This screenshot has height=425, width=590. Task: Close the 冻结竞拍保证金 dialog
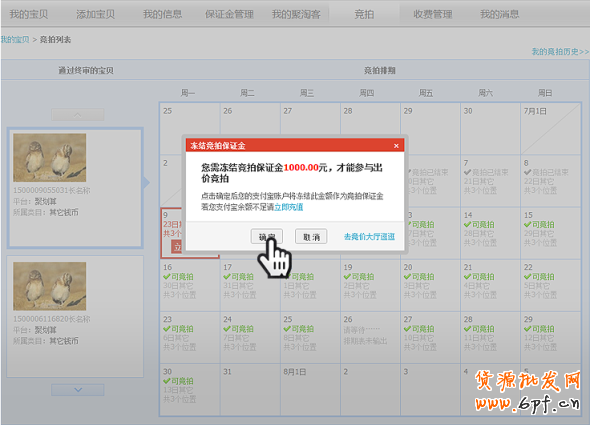396,146
